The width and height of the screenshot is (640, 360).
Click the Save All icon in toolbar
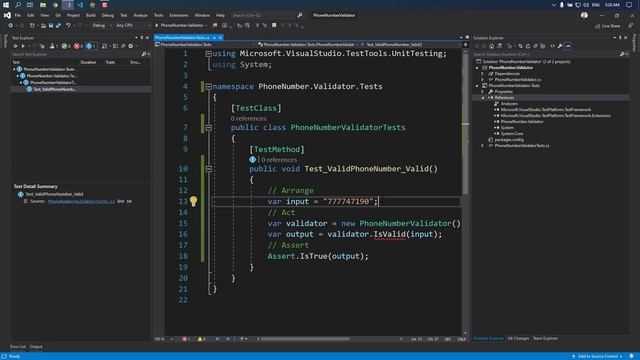(58, 25)
